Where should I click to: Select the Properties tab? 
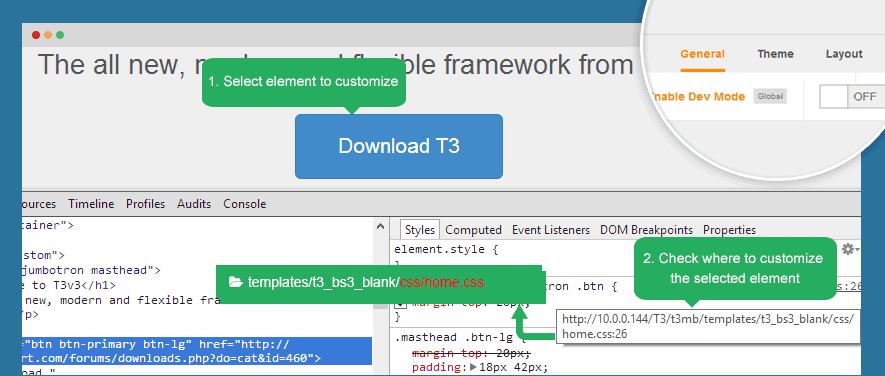tap(729, 230)
